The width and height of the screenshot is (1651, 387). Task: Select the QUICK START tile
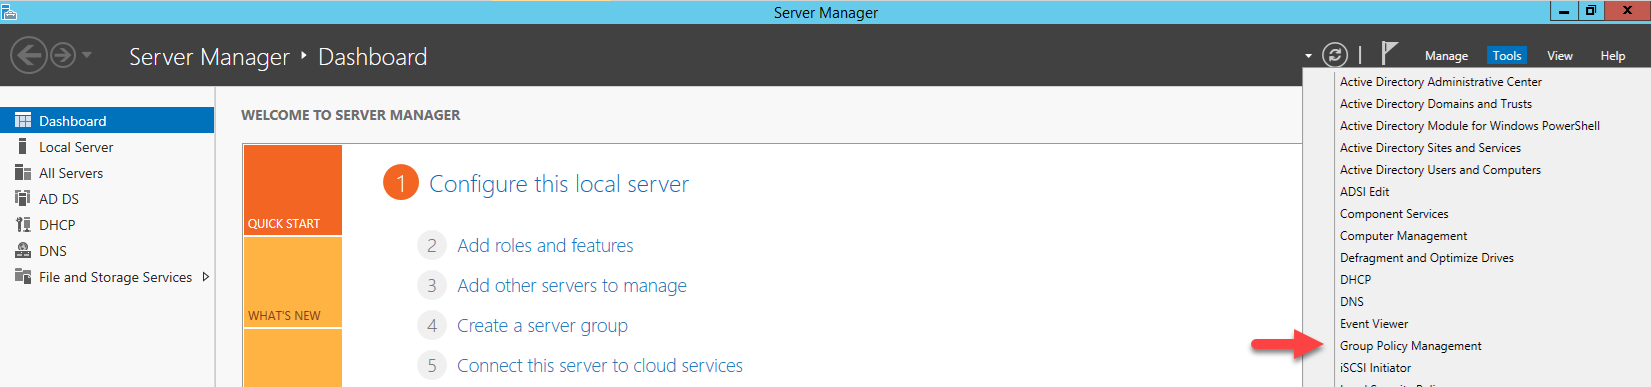point(292,190)
